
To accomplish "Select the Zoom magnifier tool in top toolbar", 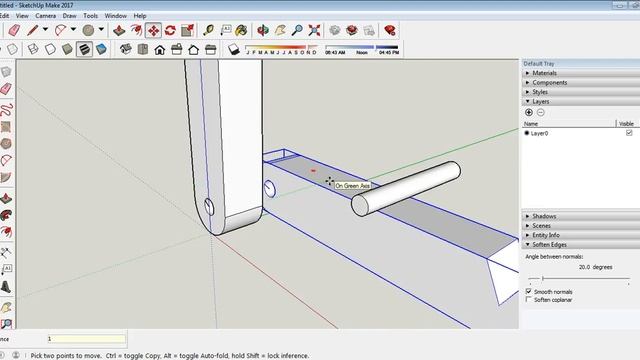I will (x=297, y=30).
